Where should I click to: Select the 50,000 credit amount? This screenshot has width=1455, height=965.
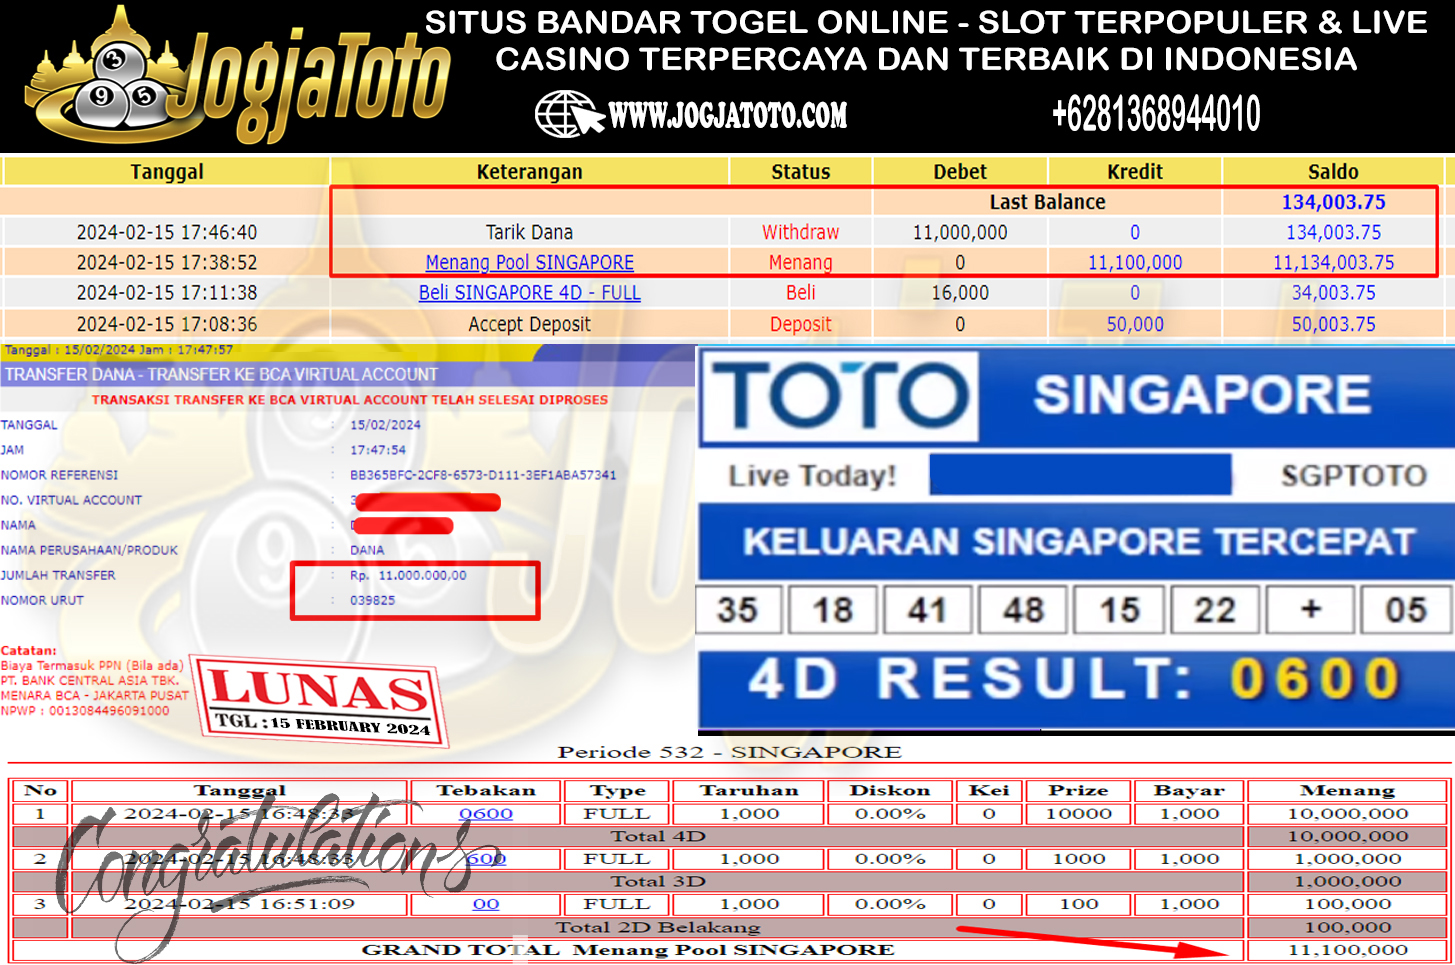point(1135,324)
